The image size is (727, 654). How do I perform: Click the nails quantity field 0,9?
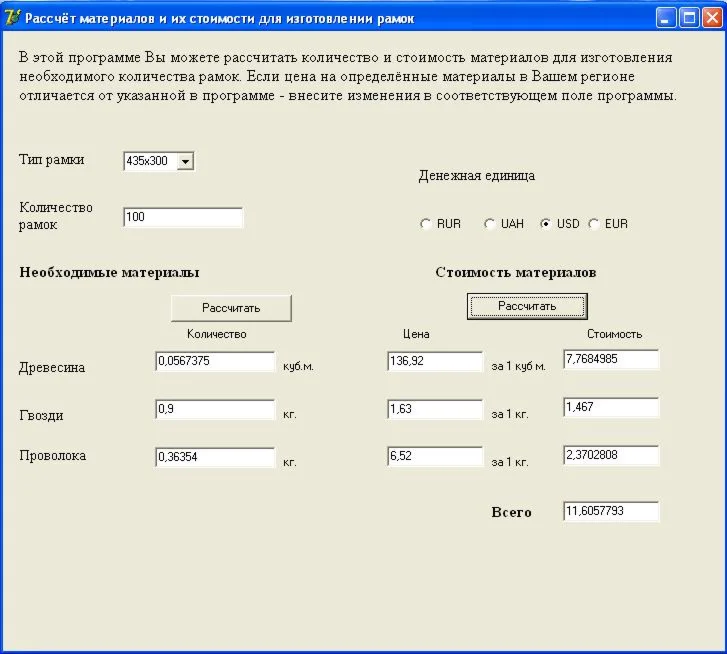[x=215, y=409]
